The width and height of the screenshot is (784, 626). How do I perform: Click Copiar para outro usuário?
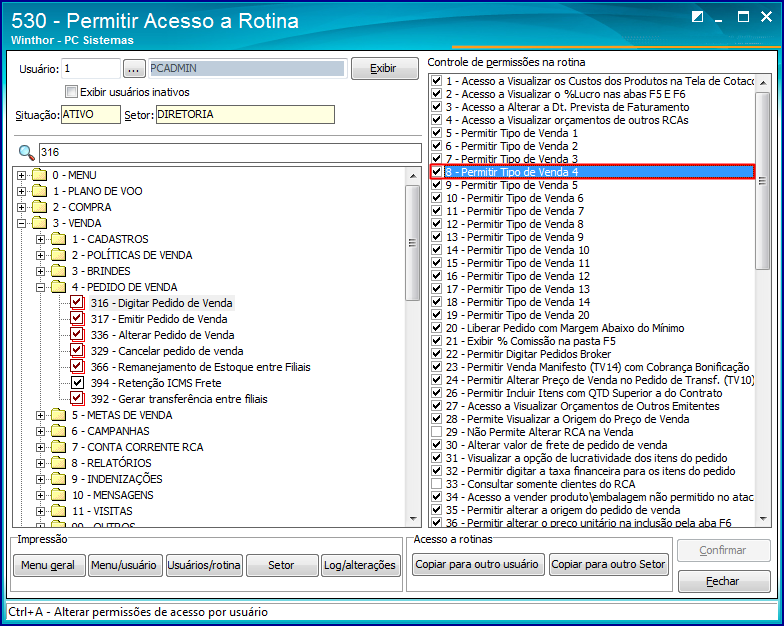coord(478,564)
